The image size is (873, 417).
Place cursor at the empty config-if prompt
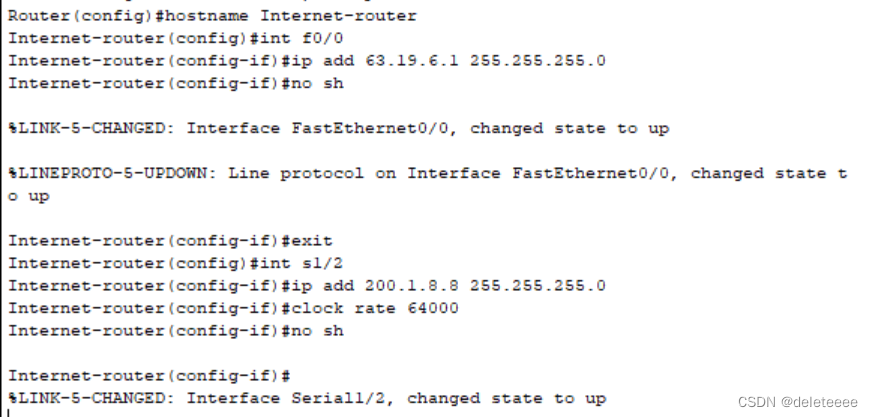click(x=294, y=376)
